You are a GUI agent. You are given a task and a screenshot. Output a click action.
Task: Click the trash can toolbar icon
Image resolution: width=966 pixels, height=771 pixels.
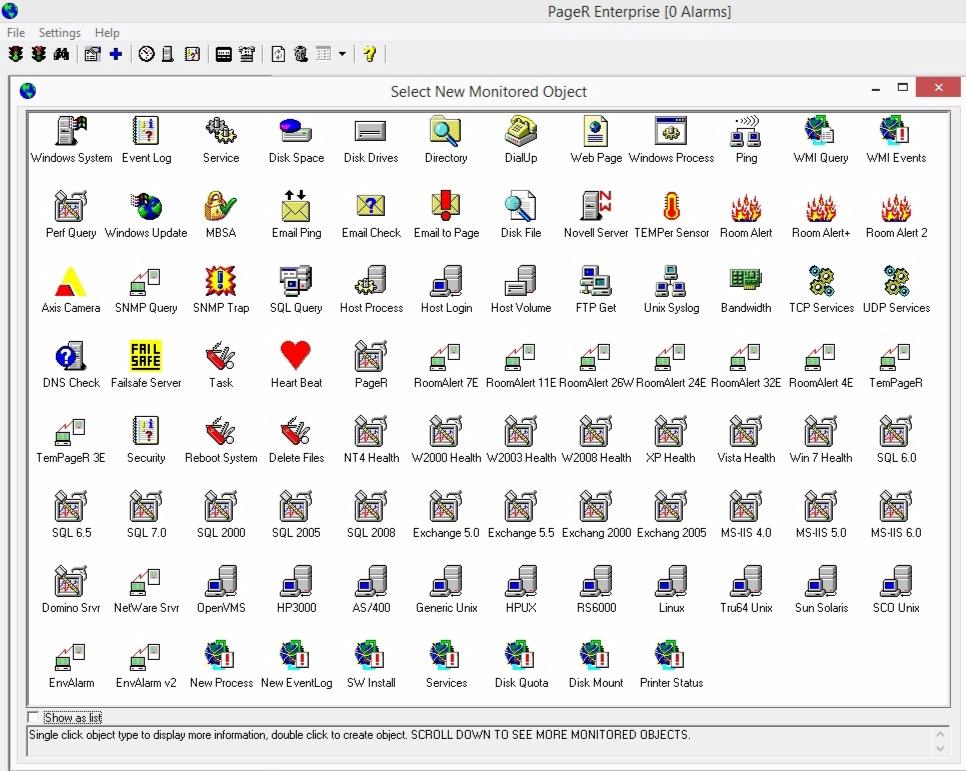(x=301, y=54)
